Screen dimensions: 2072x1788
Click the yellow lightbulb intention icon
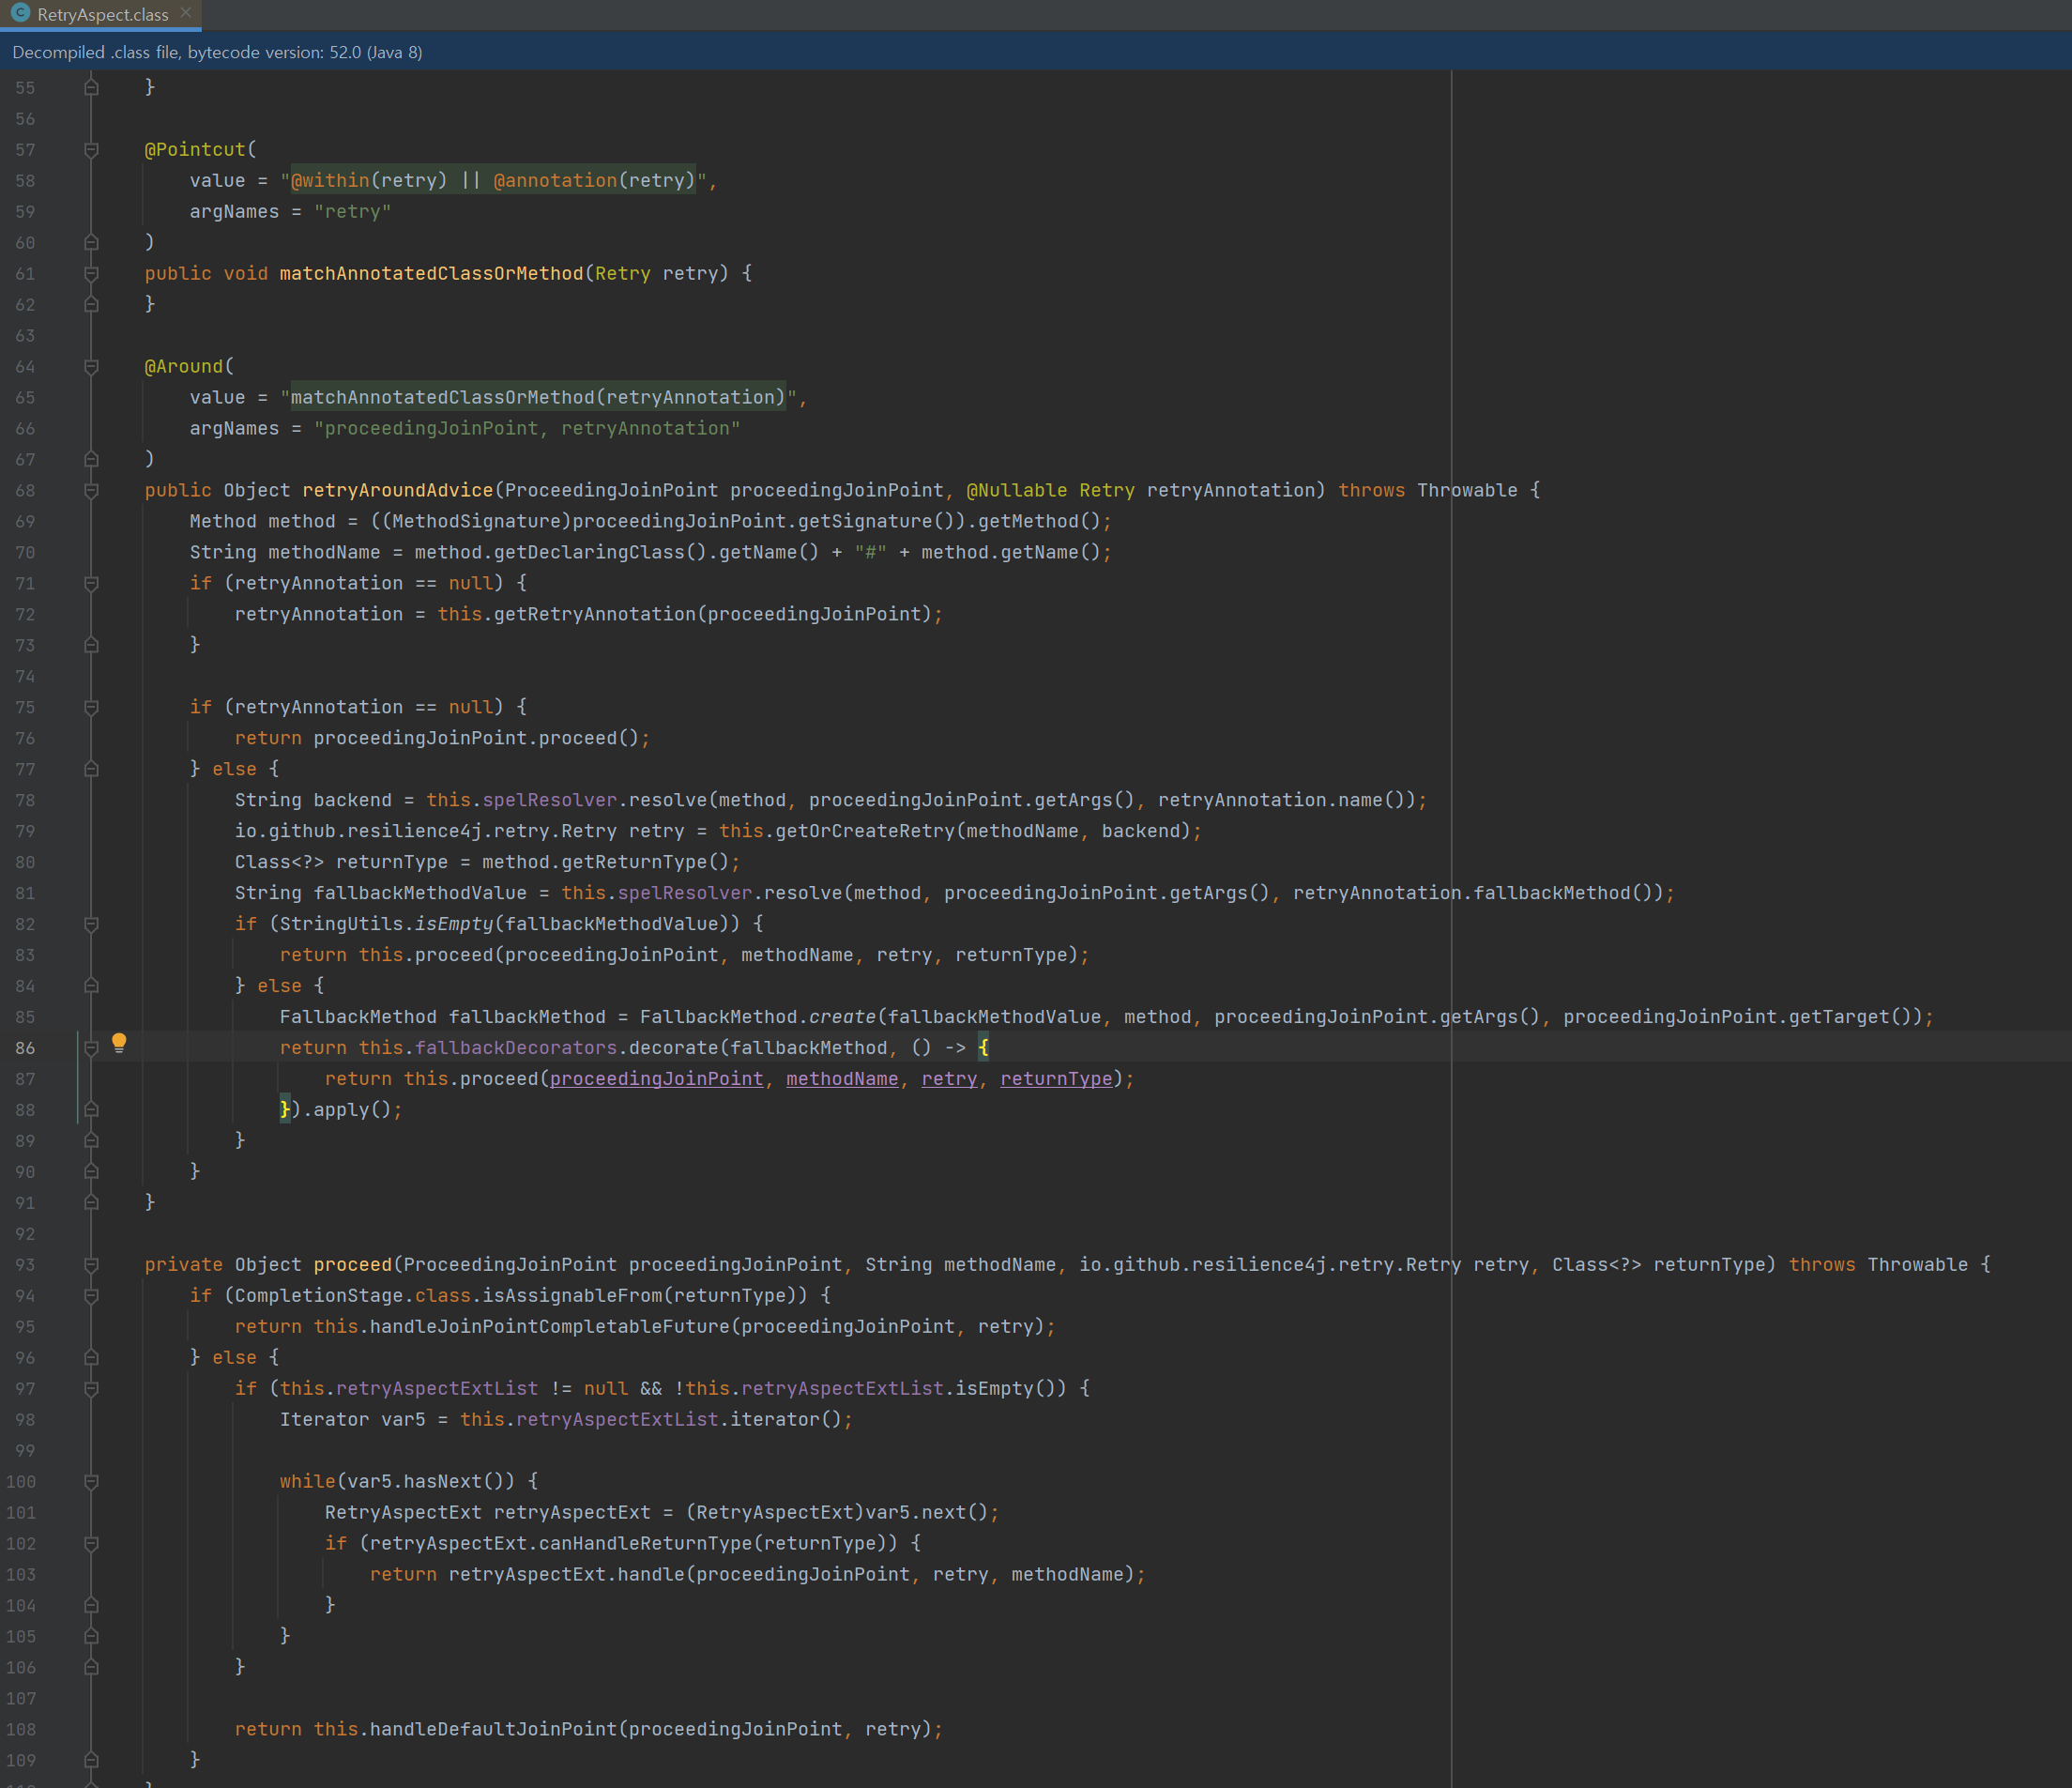click(x=119, y=1043)
